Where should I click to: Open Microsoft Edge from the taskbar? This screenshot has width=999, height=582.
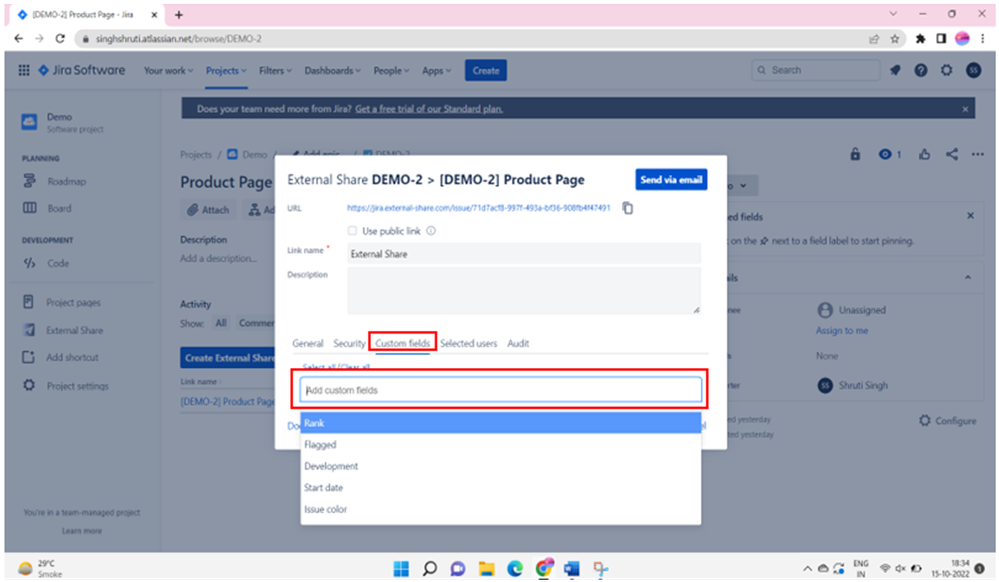[515, 569]
